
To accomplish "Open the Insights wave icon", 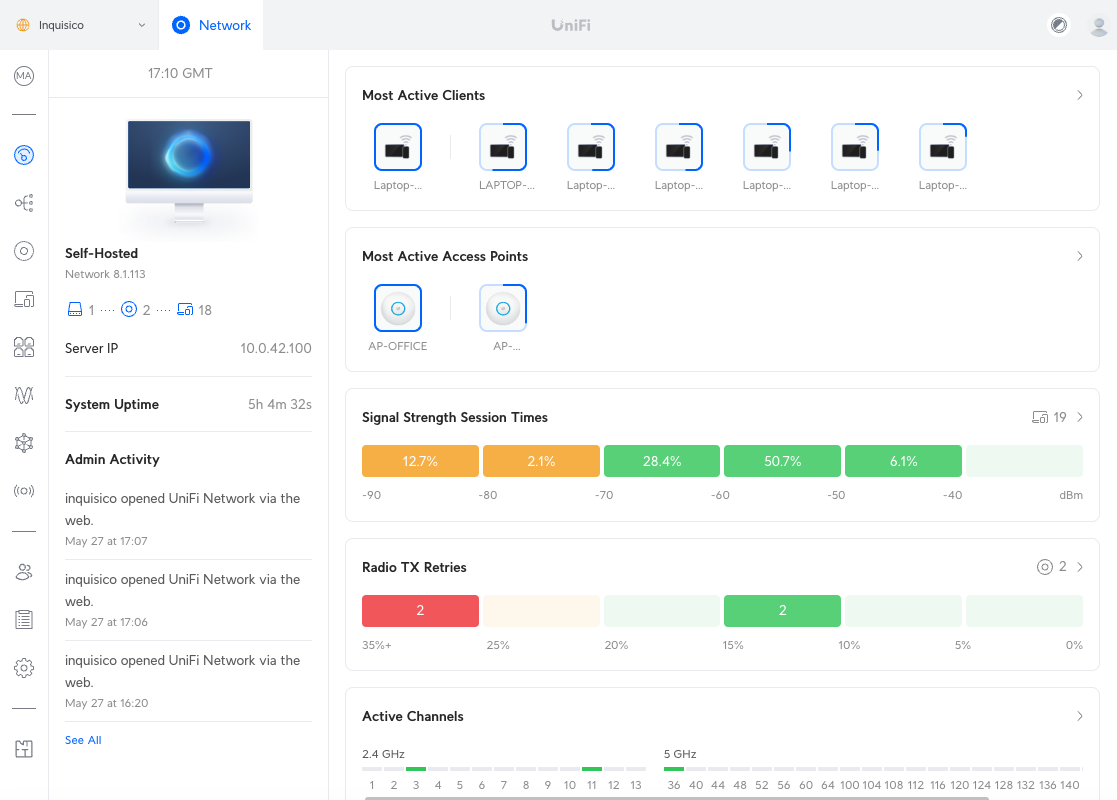I will coord(23,395).
